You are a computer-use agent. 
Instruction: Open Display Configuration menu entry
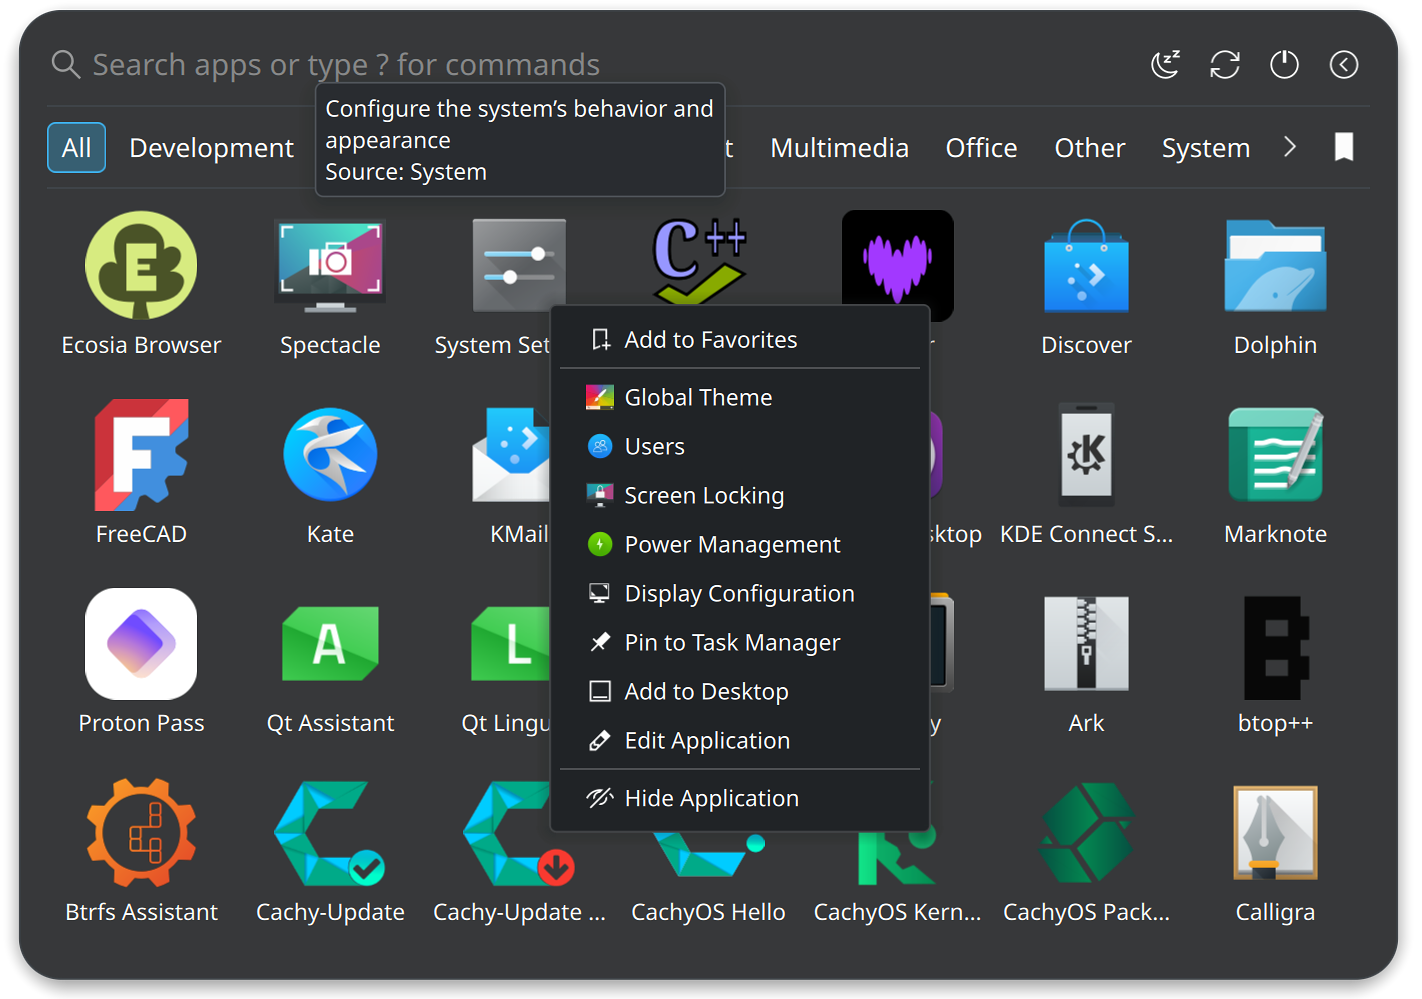coord(740,593)
